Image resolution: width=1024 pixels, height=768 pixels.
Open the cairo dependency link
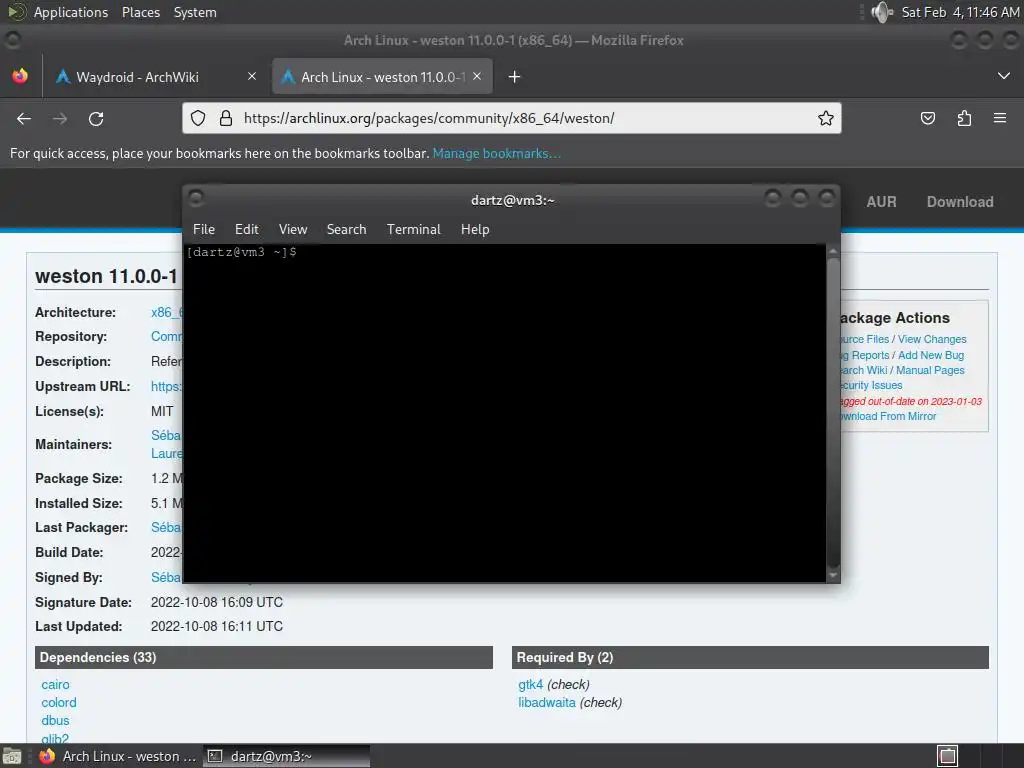pos(56,684)
